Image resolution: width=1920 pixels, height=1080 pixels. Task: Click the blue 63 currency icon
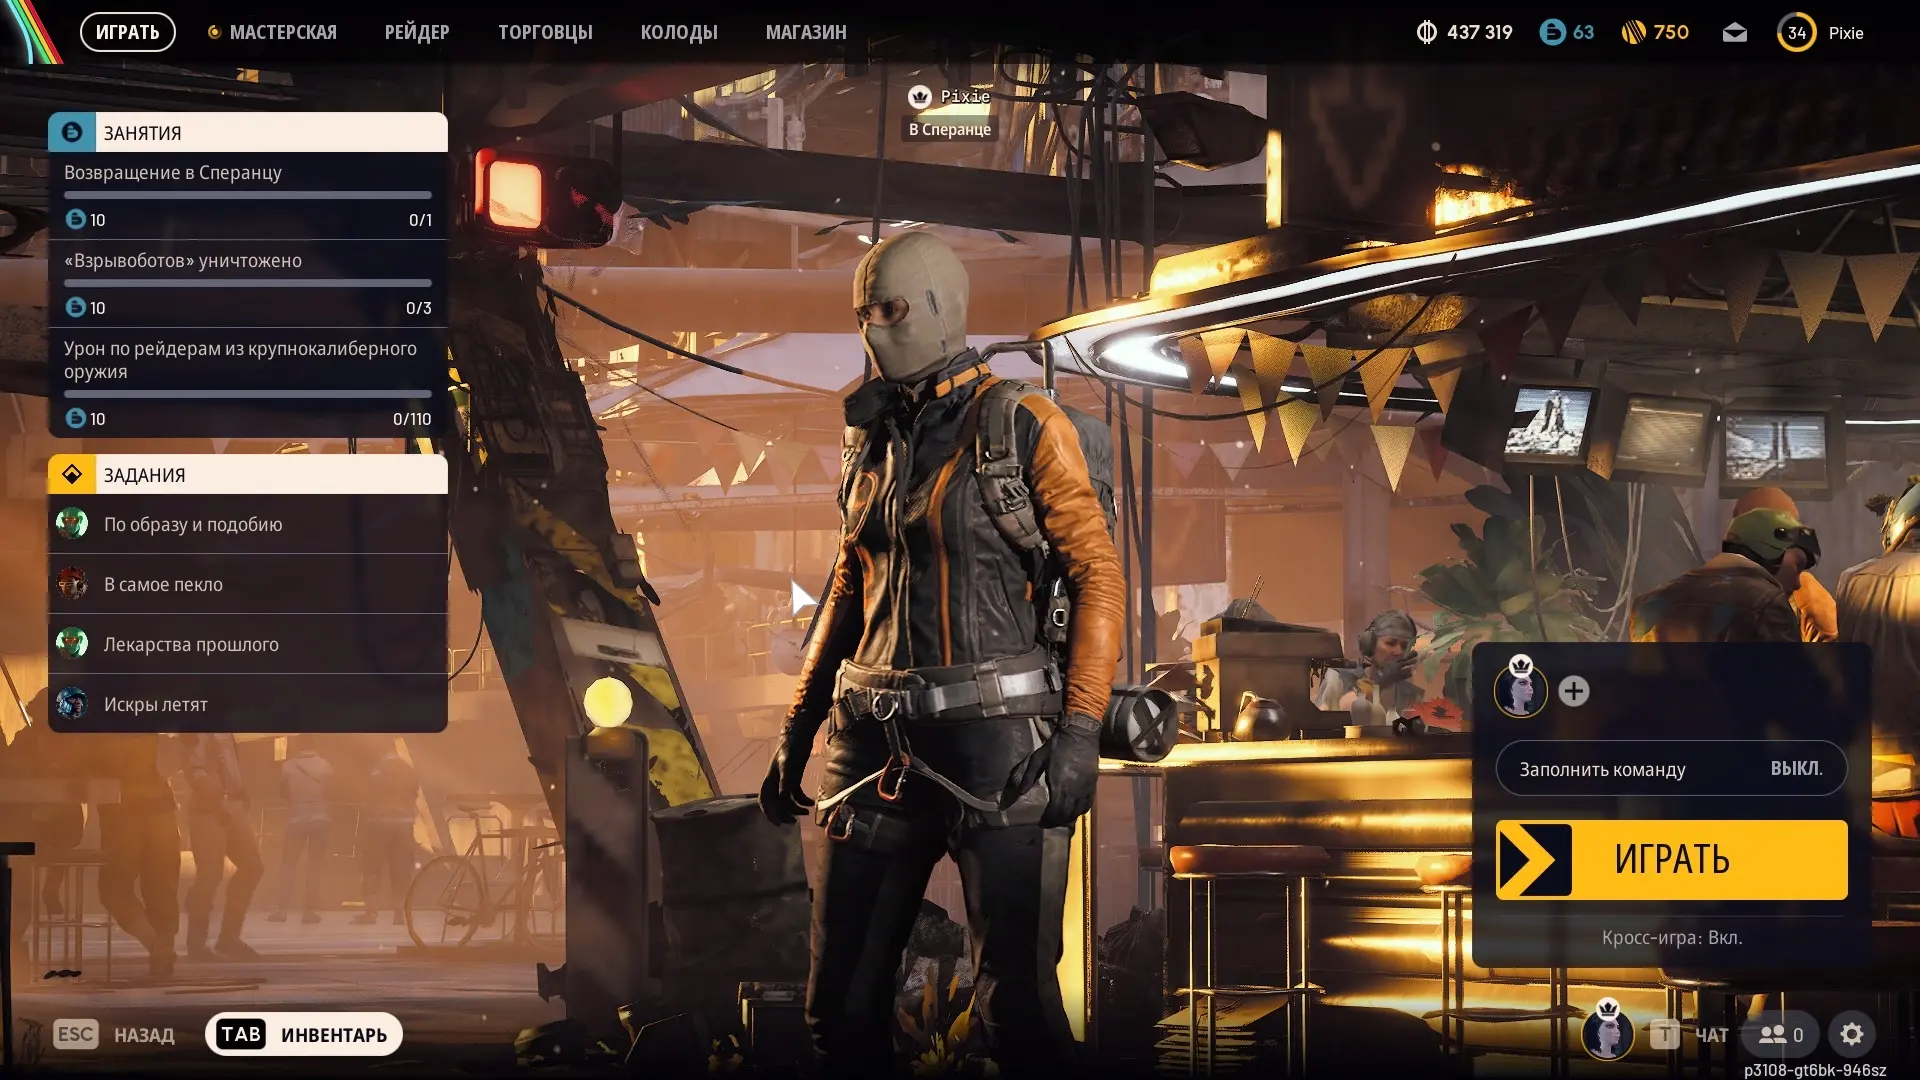pyautogui.click(x=1552, y=33)
